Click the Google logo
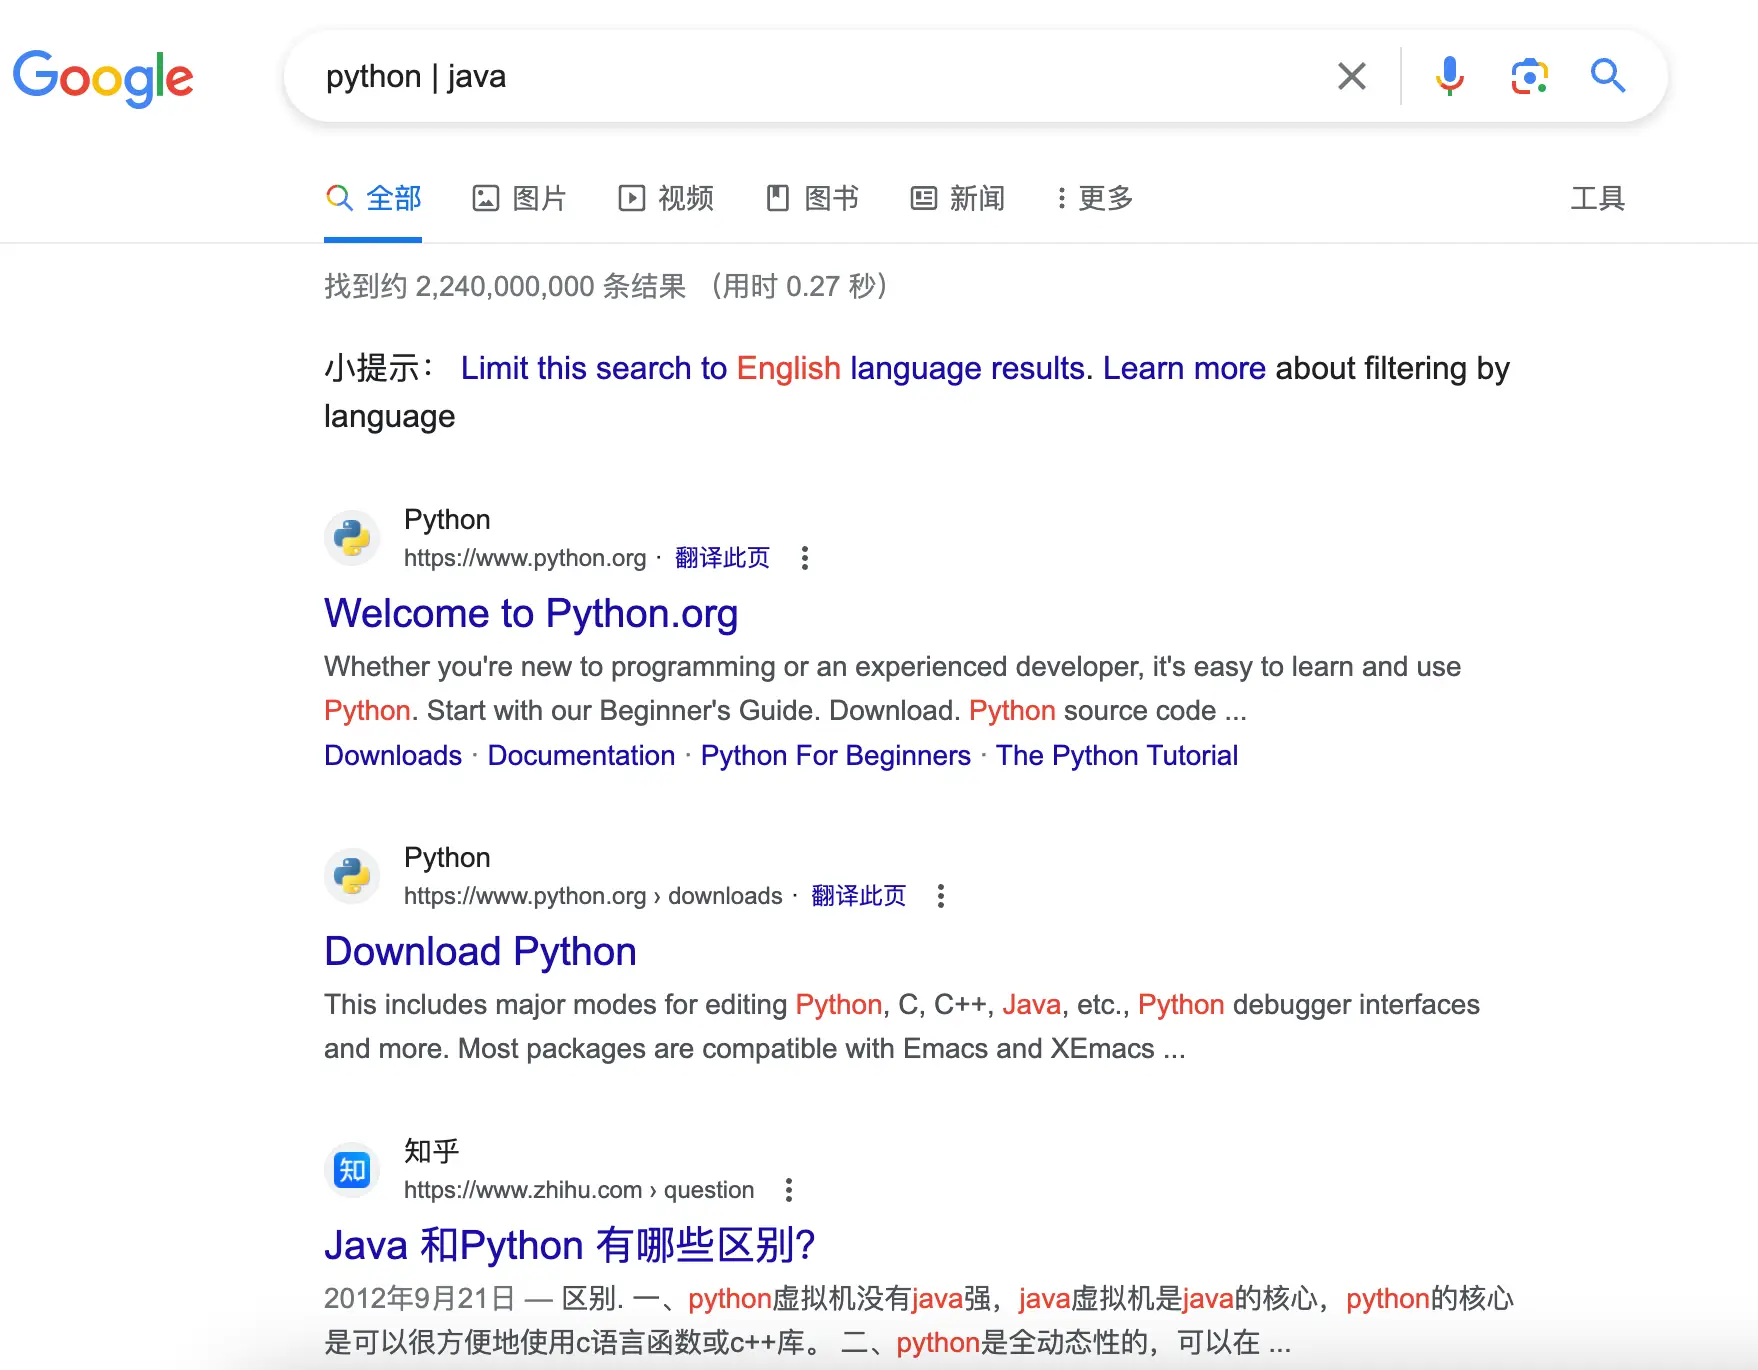The width and height of the screenshot is (1758, 1370). (x=103, y=79)
